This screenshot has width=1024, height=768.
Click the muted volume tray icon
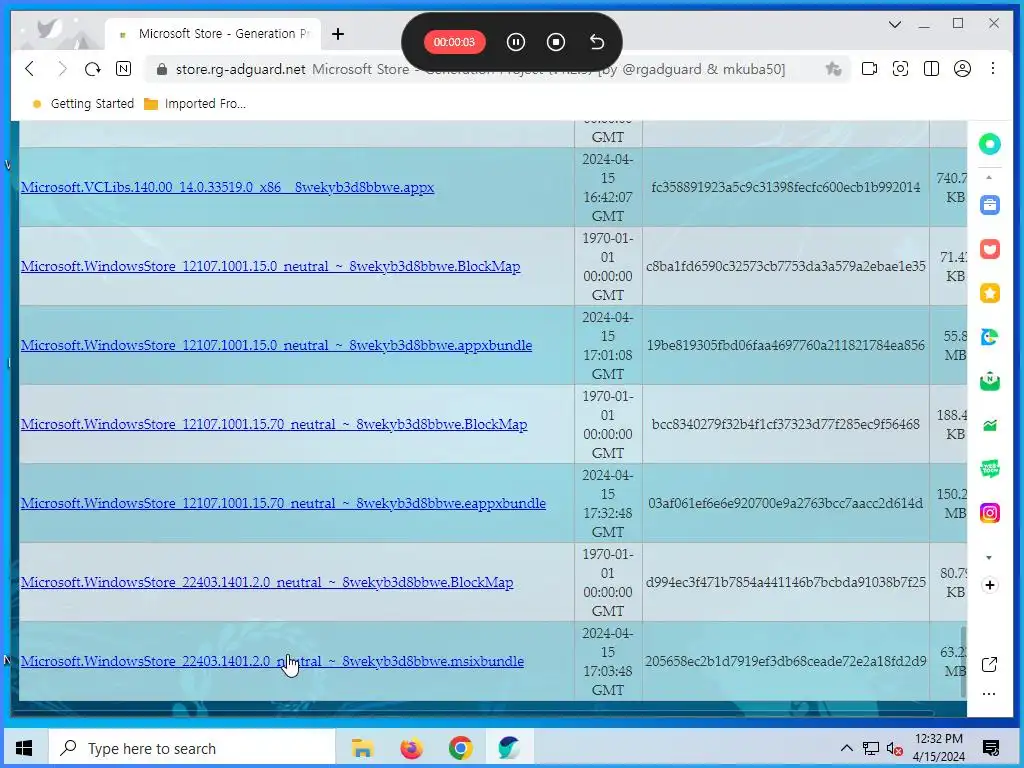click(x=895, y=748)
